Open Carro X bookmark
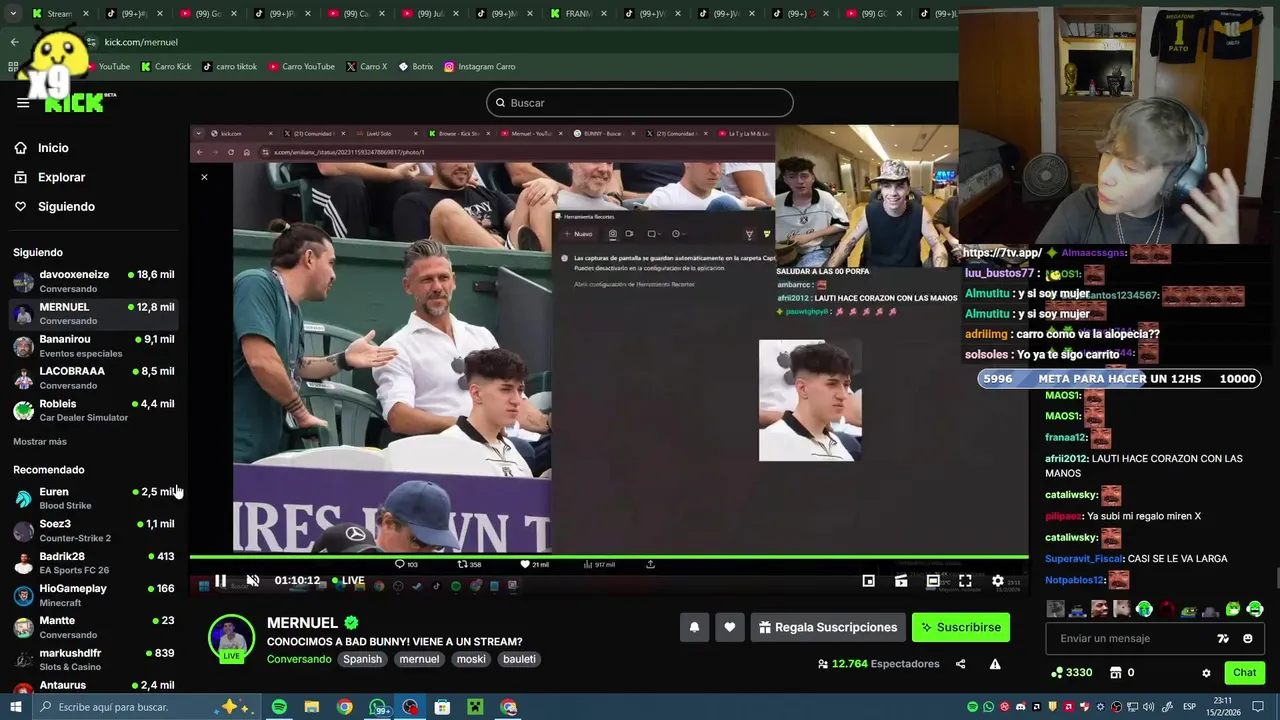This screenshot has width=1280, height=720. click(366, 67)
